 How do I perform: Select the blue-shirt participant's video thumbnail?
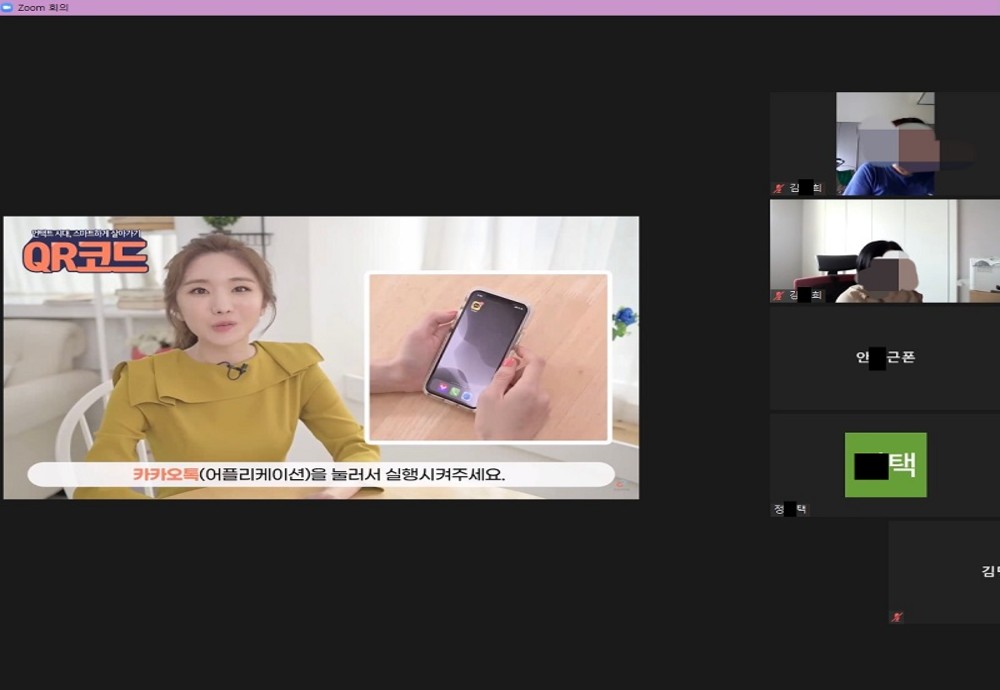click(x=885, y=143)
